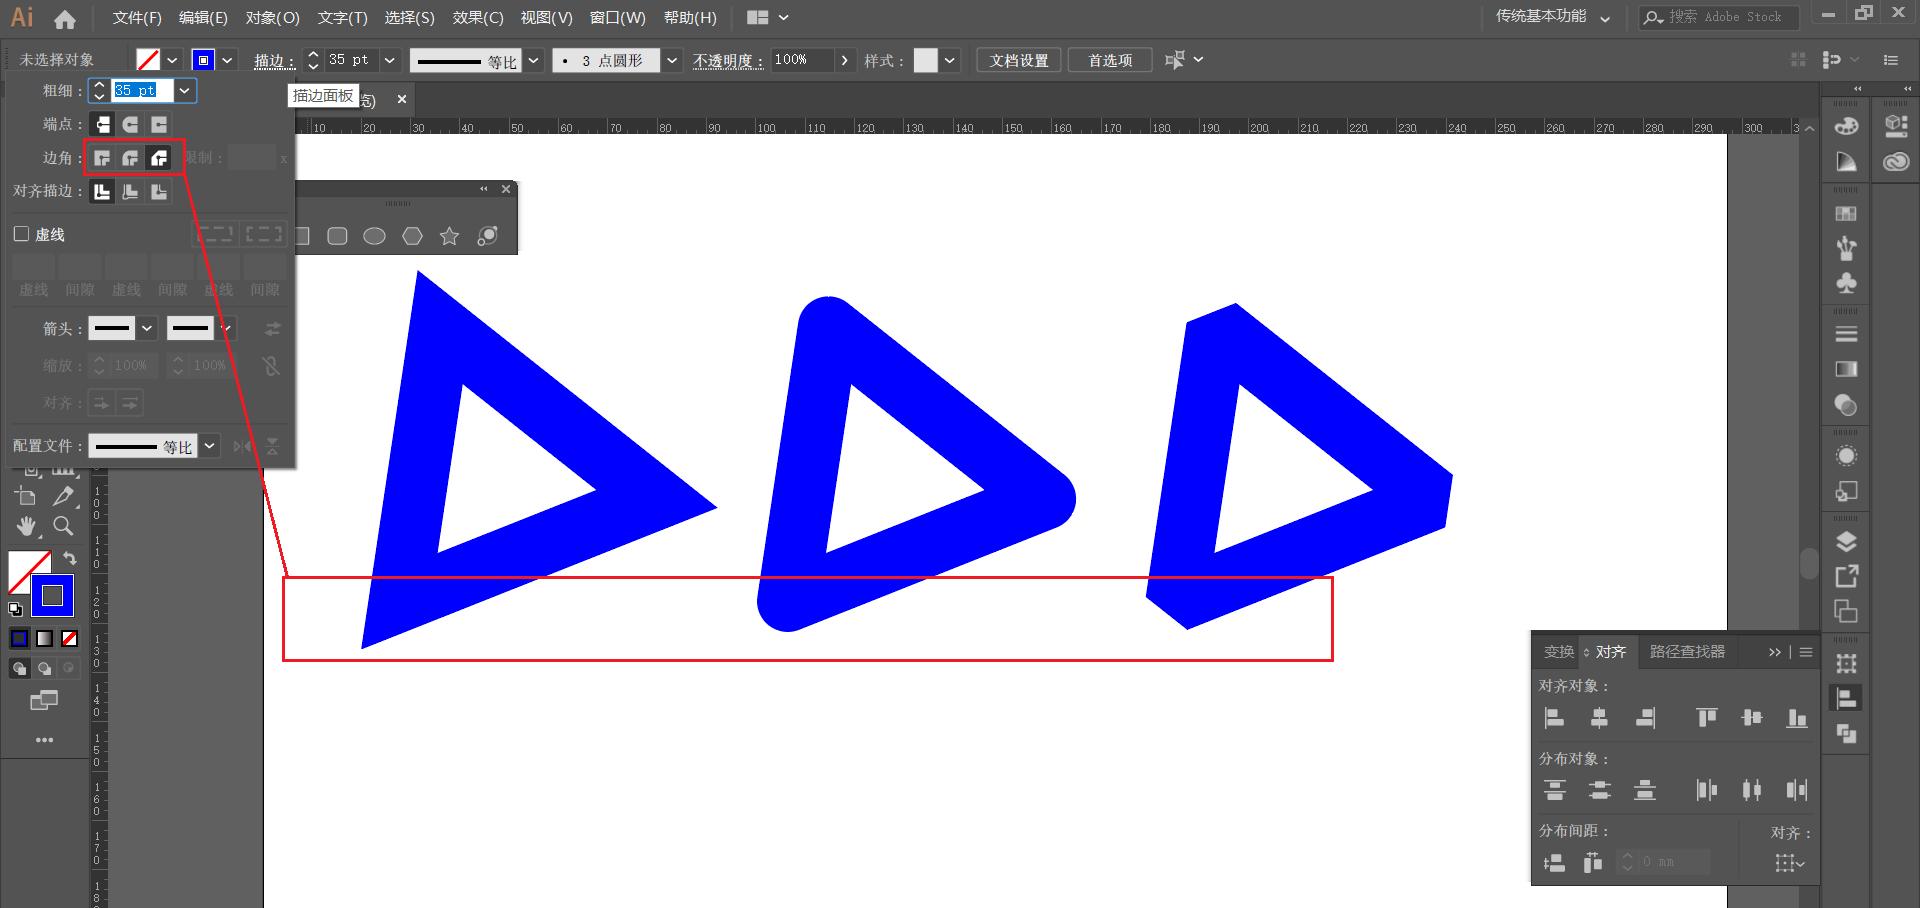Open the Align panel options menu
The width and height of the screenshot is (1920, 908).
[x=1806, y=652]
